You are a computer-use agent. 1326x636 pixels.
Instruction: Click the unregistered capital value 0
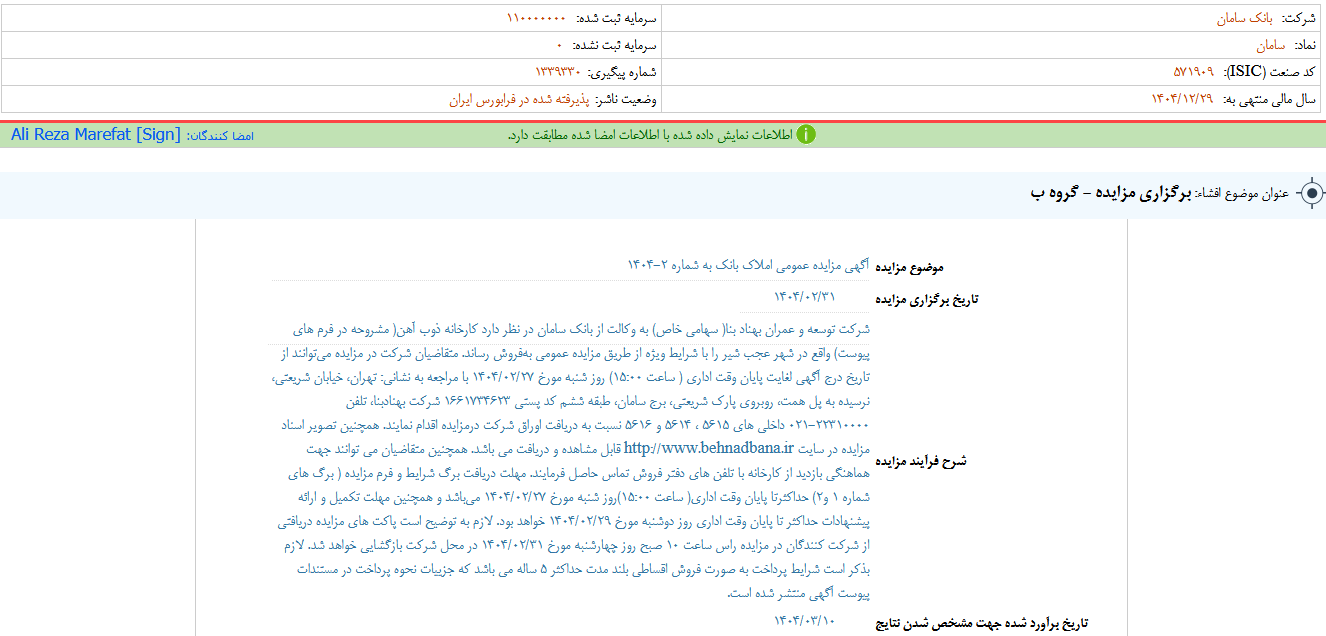point(560,45)
